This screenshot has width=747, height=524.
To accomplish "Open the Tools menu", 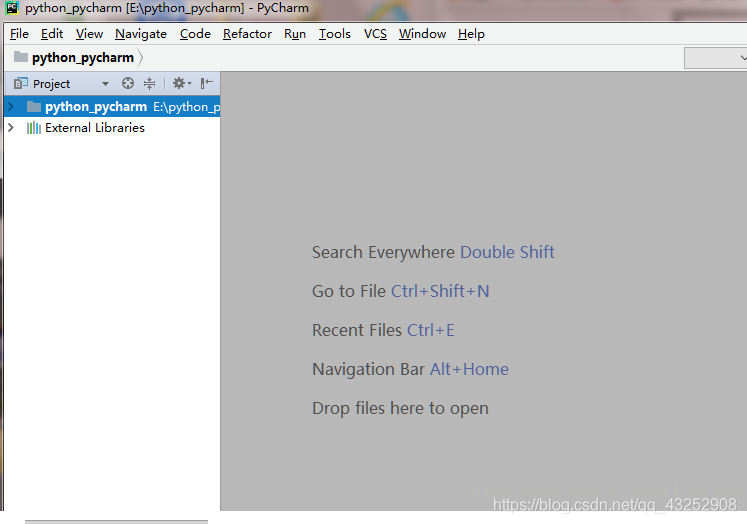I will click(335, 34).
